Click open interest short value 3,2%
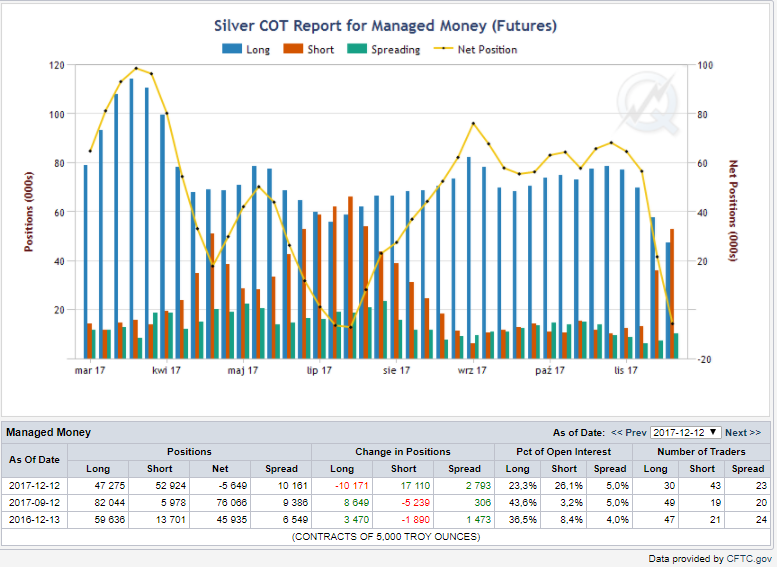 pyautogui.click(x=572, y=503)
